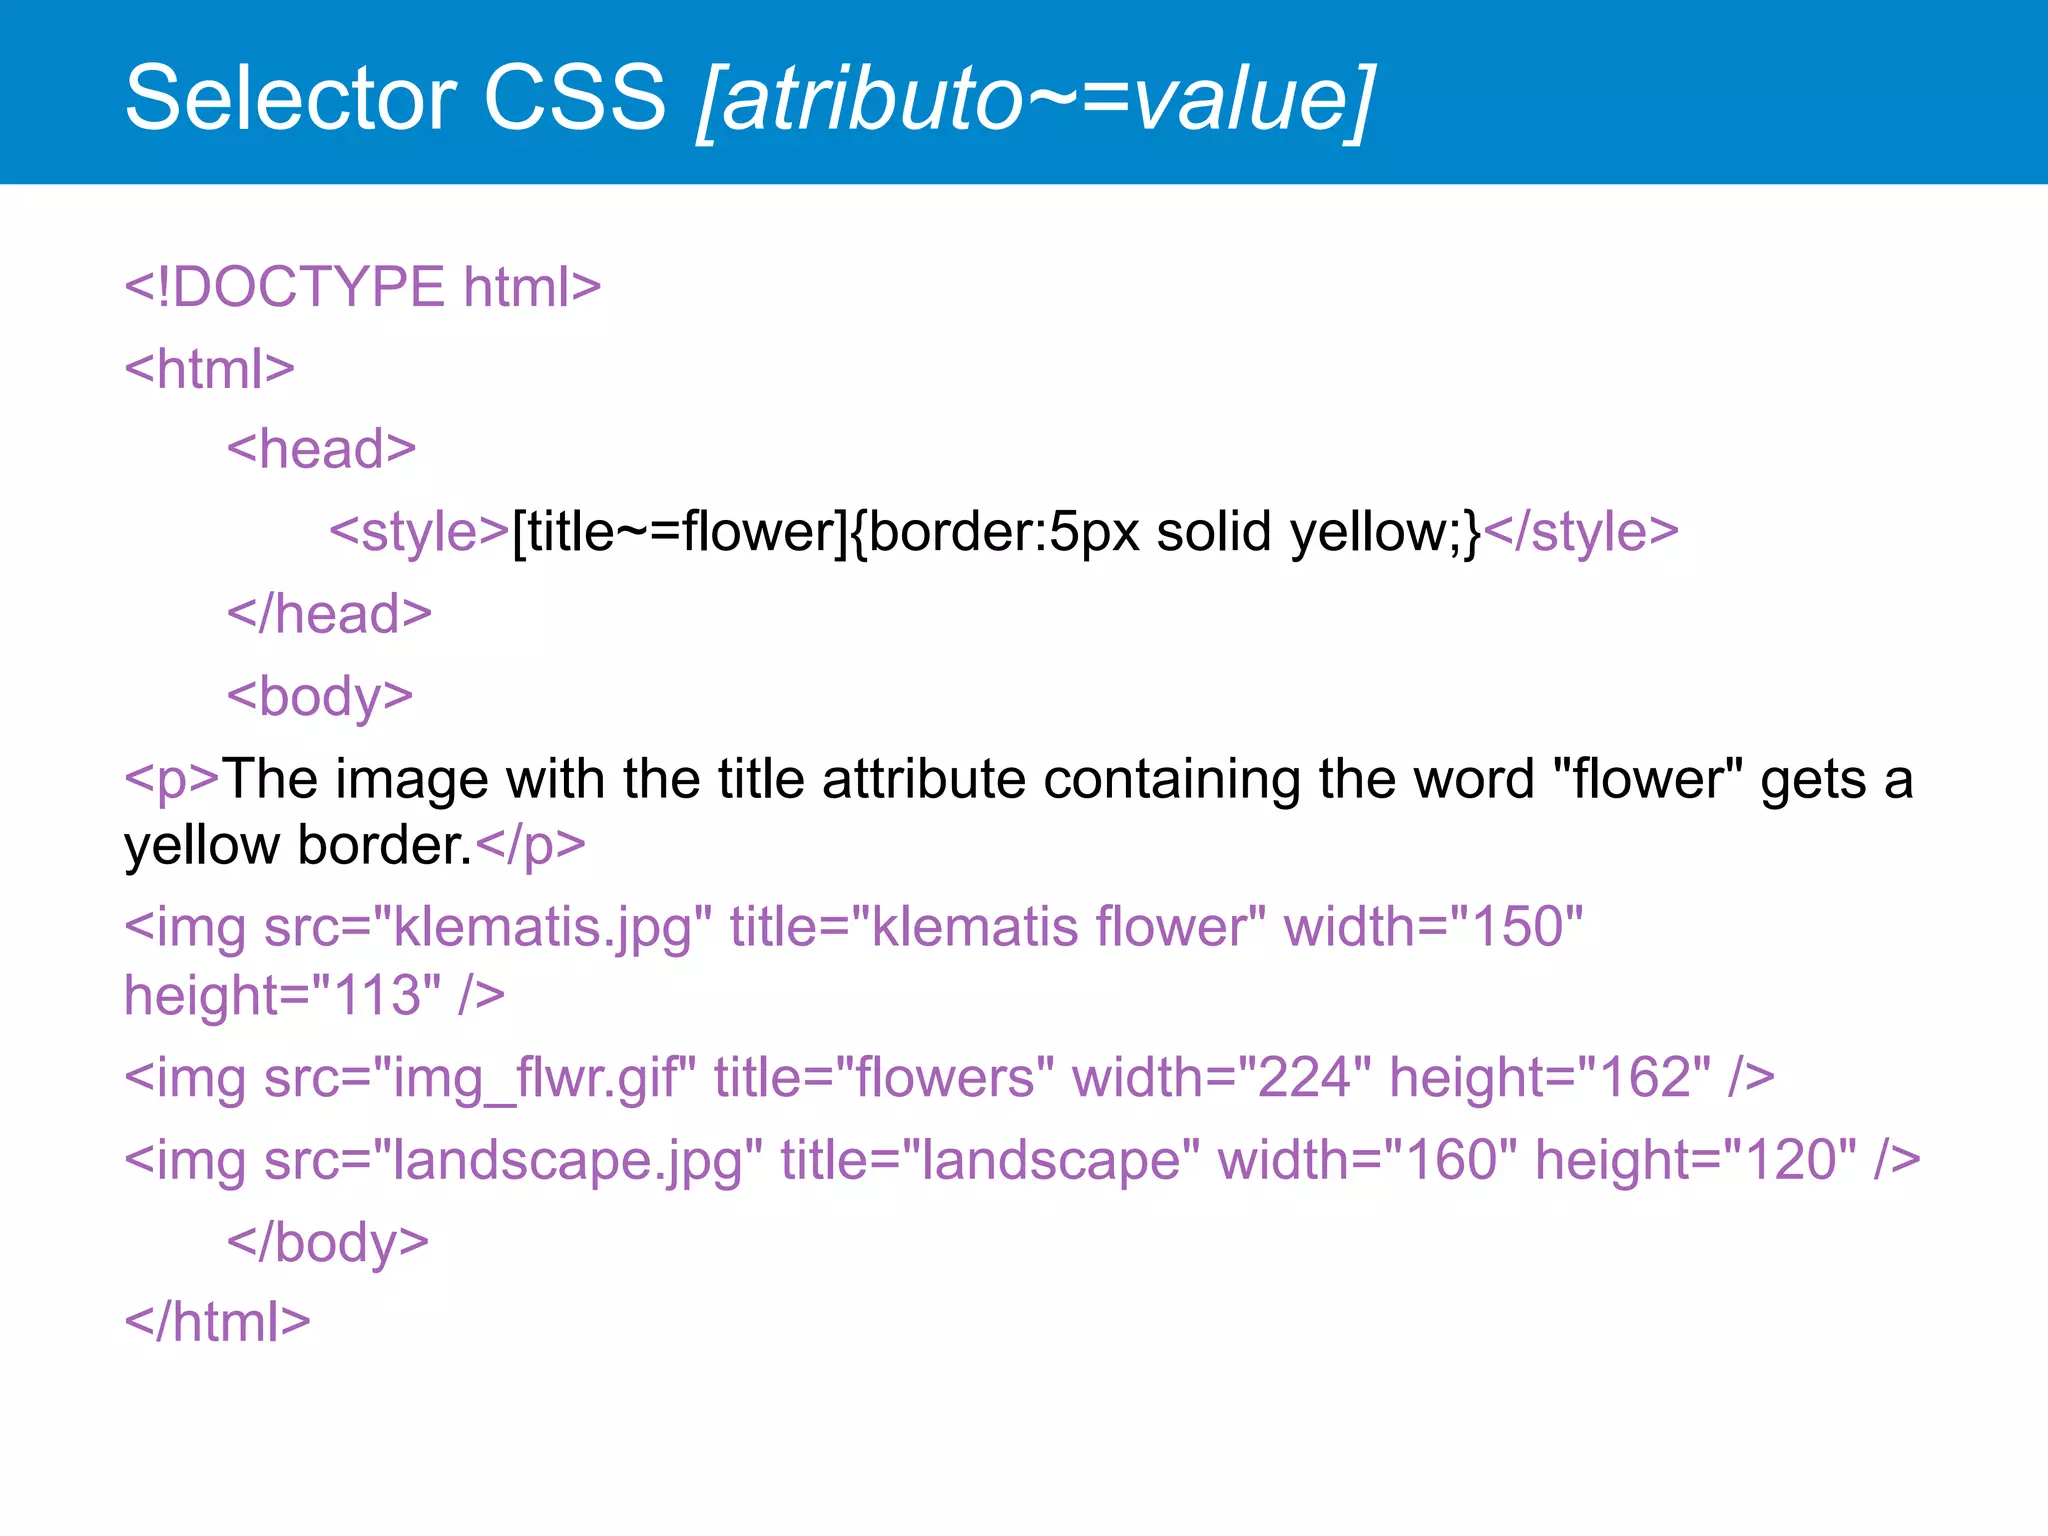The height and width of the screenshot is (1536, 2048).
Task: Click the img line with 'img_flwr.gif'
Action: click(950, 1078)
